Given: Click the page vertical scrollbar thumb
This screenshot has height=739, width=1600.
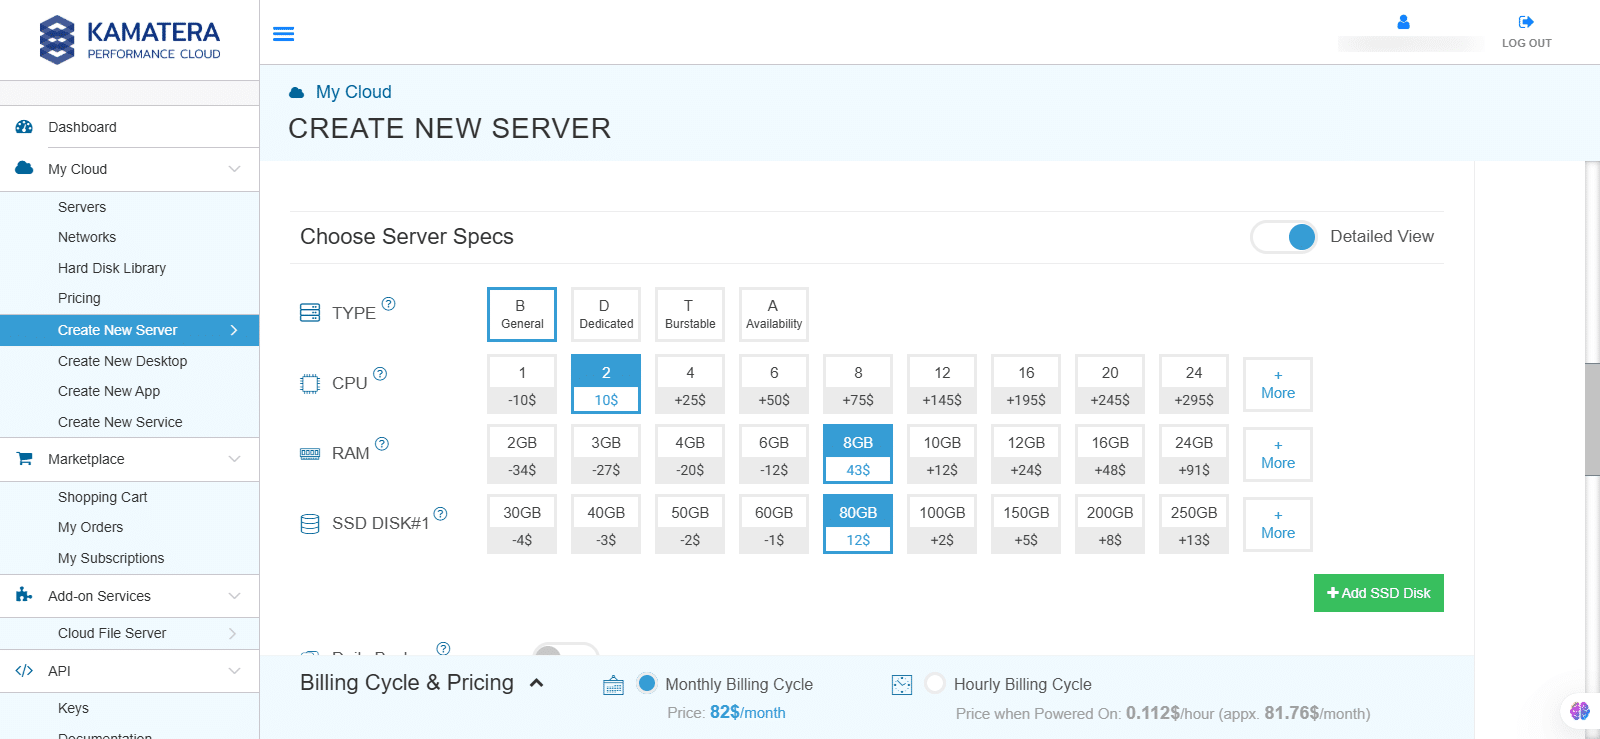Looking at the screenshot, I should pyautogui.click(x=1592, y=418).
